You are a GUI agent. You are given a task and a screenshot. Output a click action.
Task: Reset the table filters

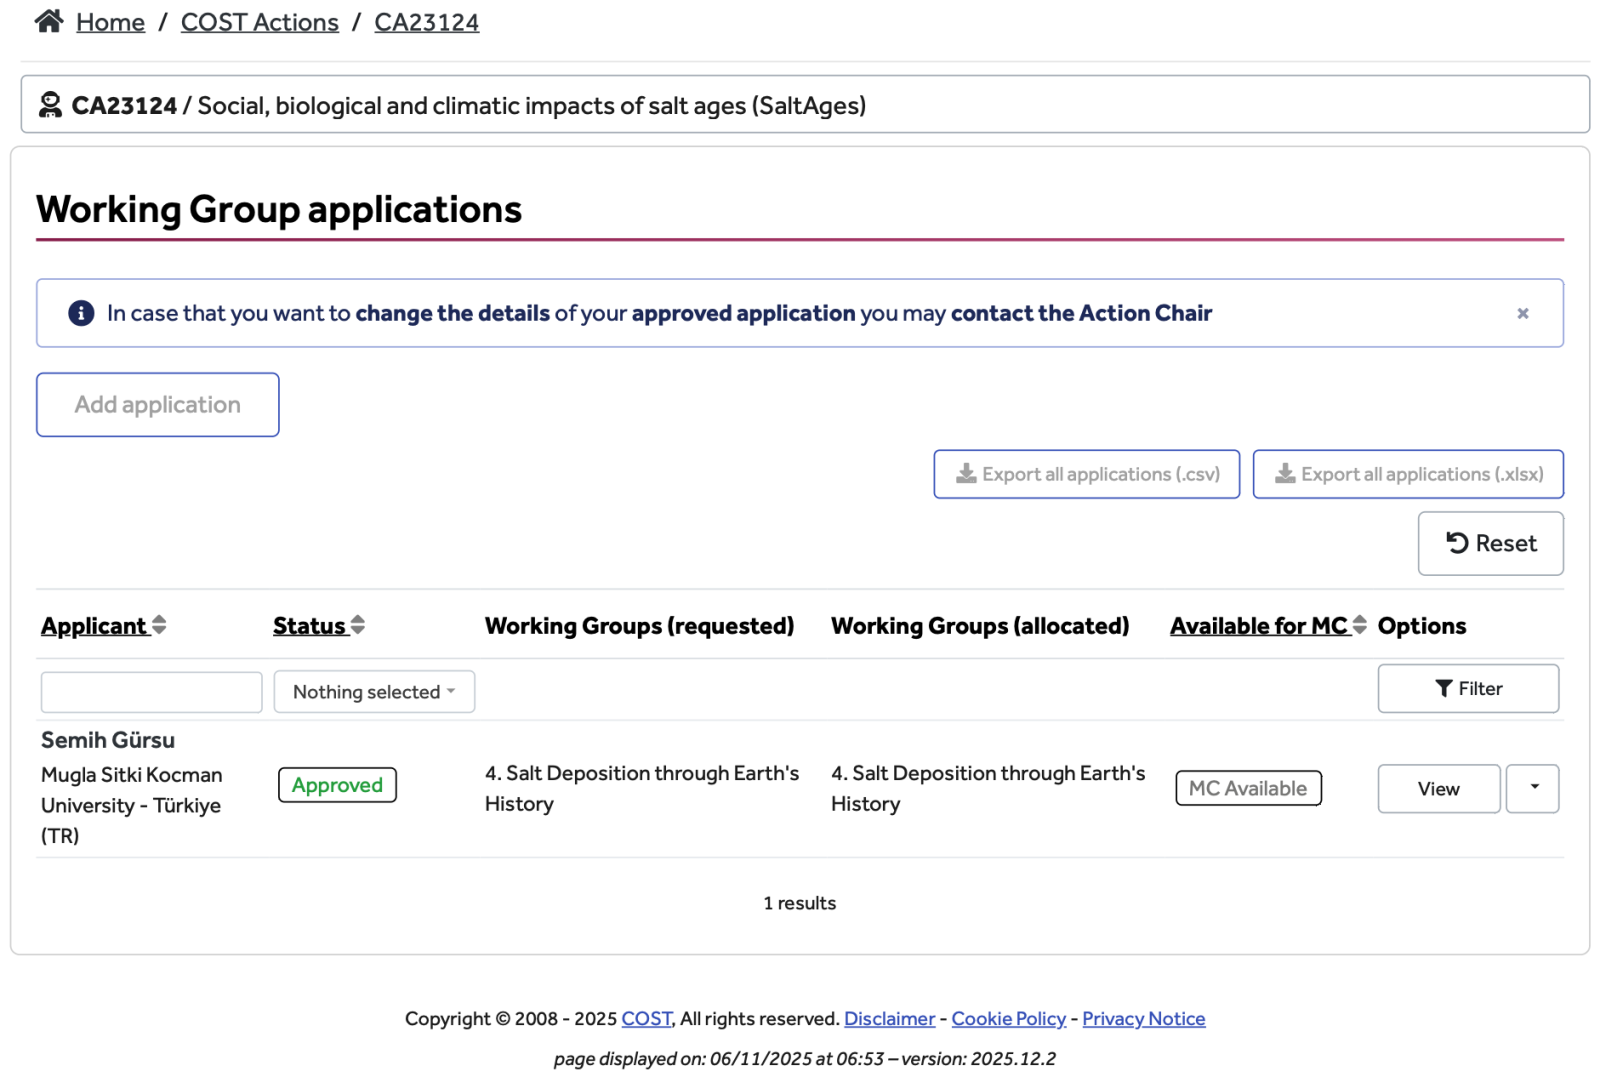coord(1490,543)
